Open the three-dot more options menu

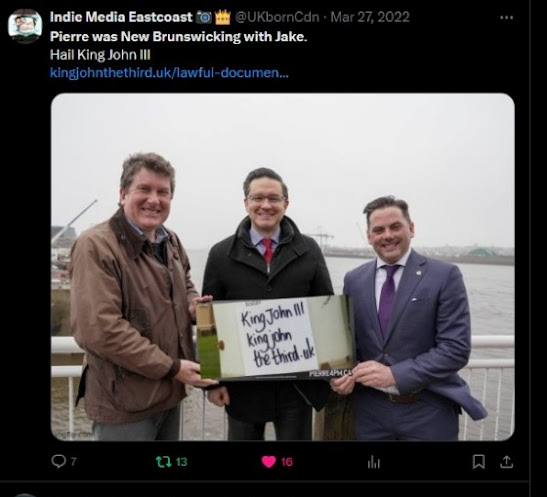click(x=506, y=17)
